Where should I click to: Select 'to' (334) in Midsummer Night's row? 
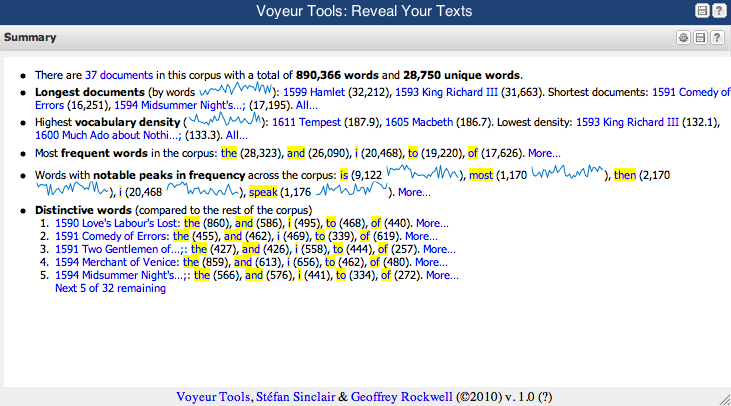[341, 275]
